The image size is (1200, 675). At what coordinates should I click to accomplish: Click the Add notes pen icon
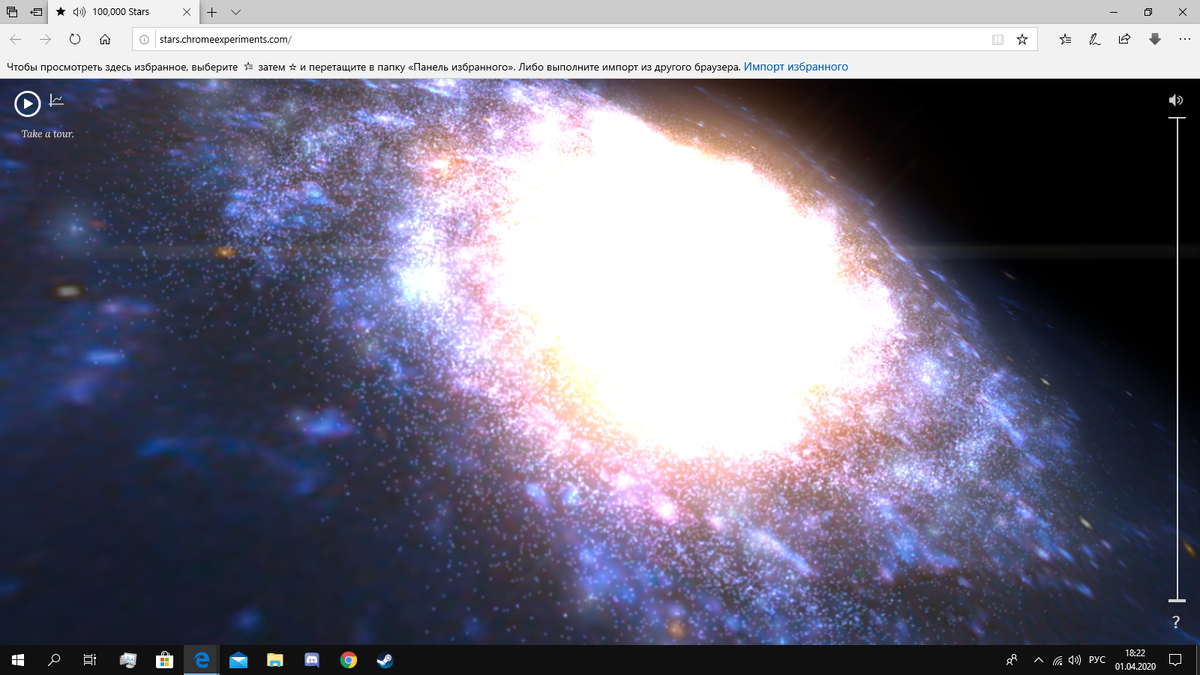pyautogui.click(x=1095, y=40)
